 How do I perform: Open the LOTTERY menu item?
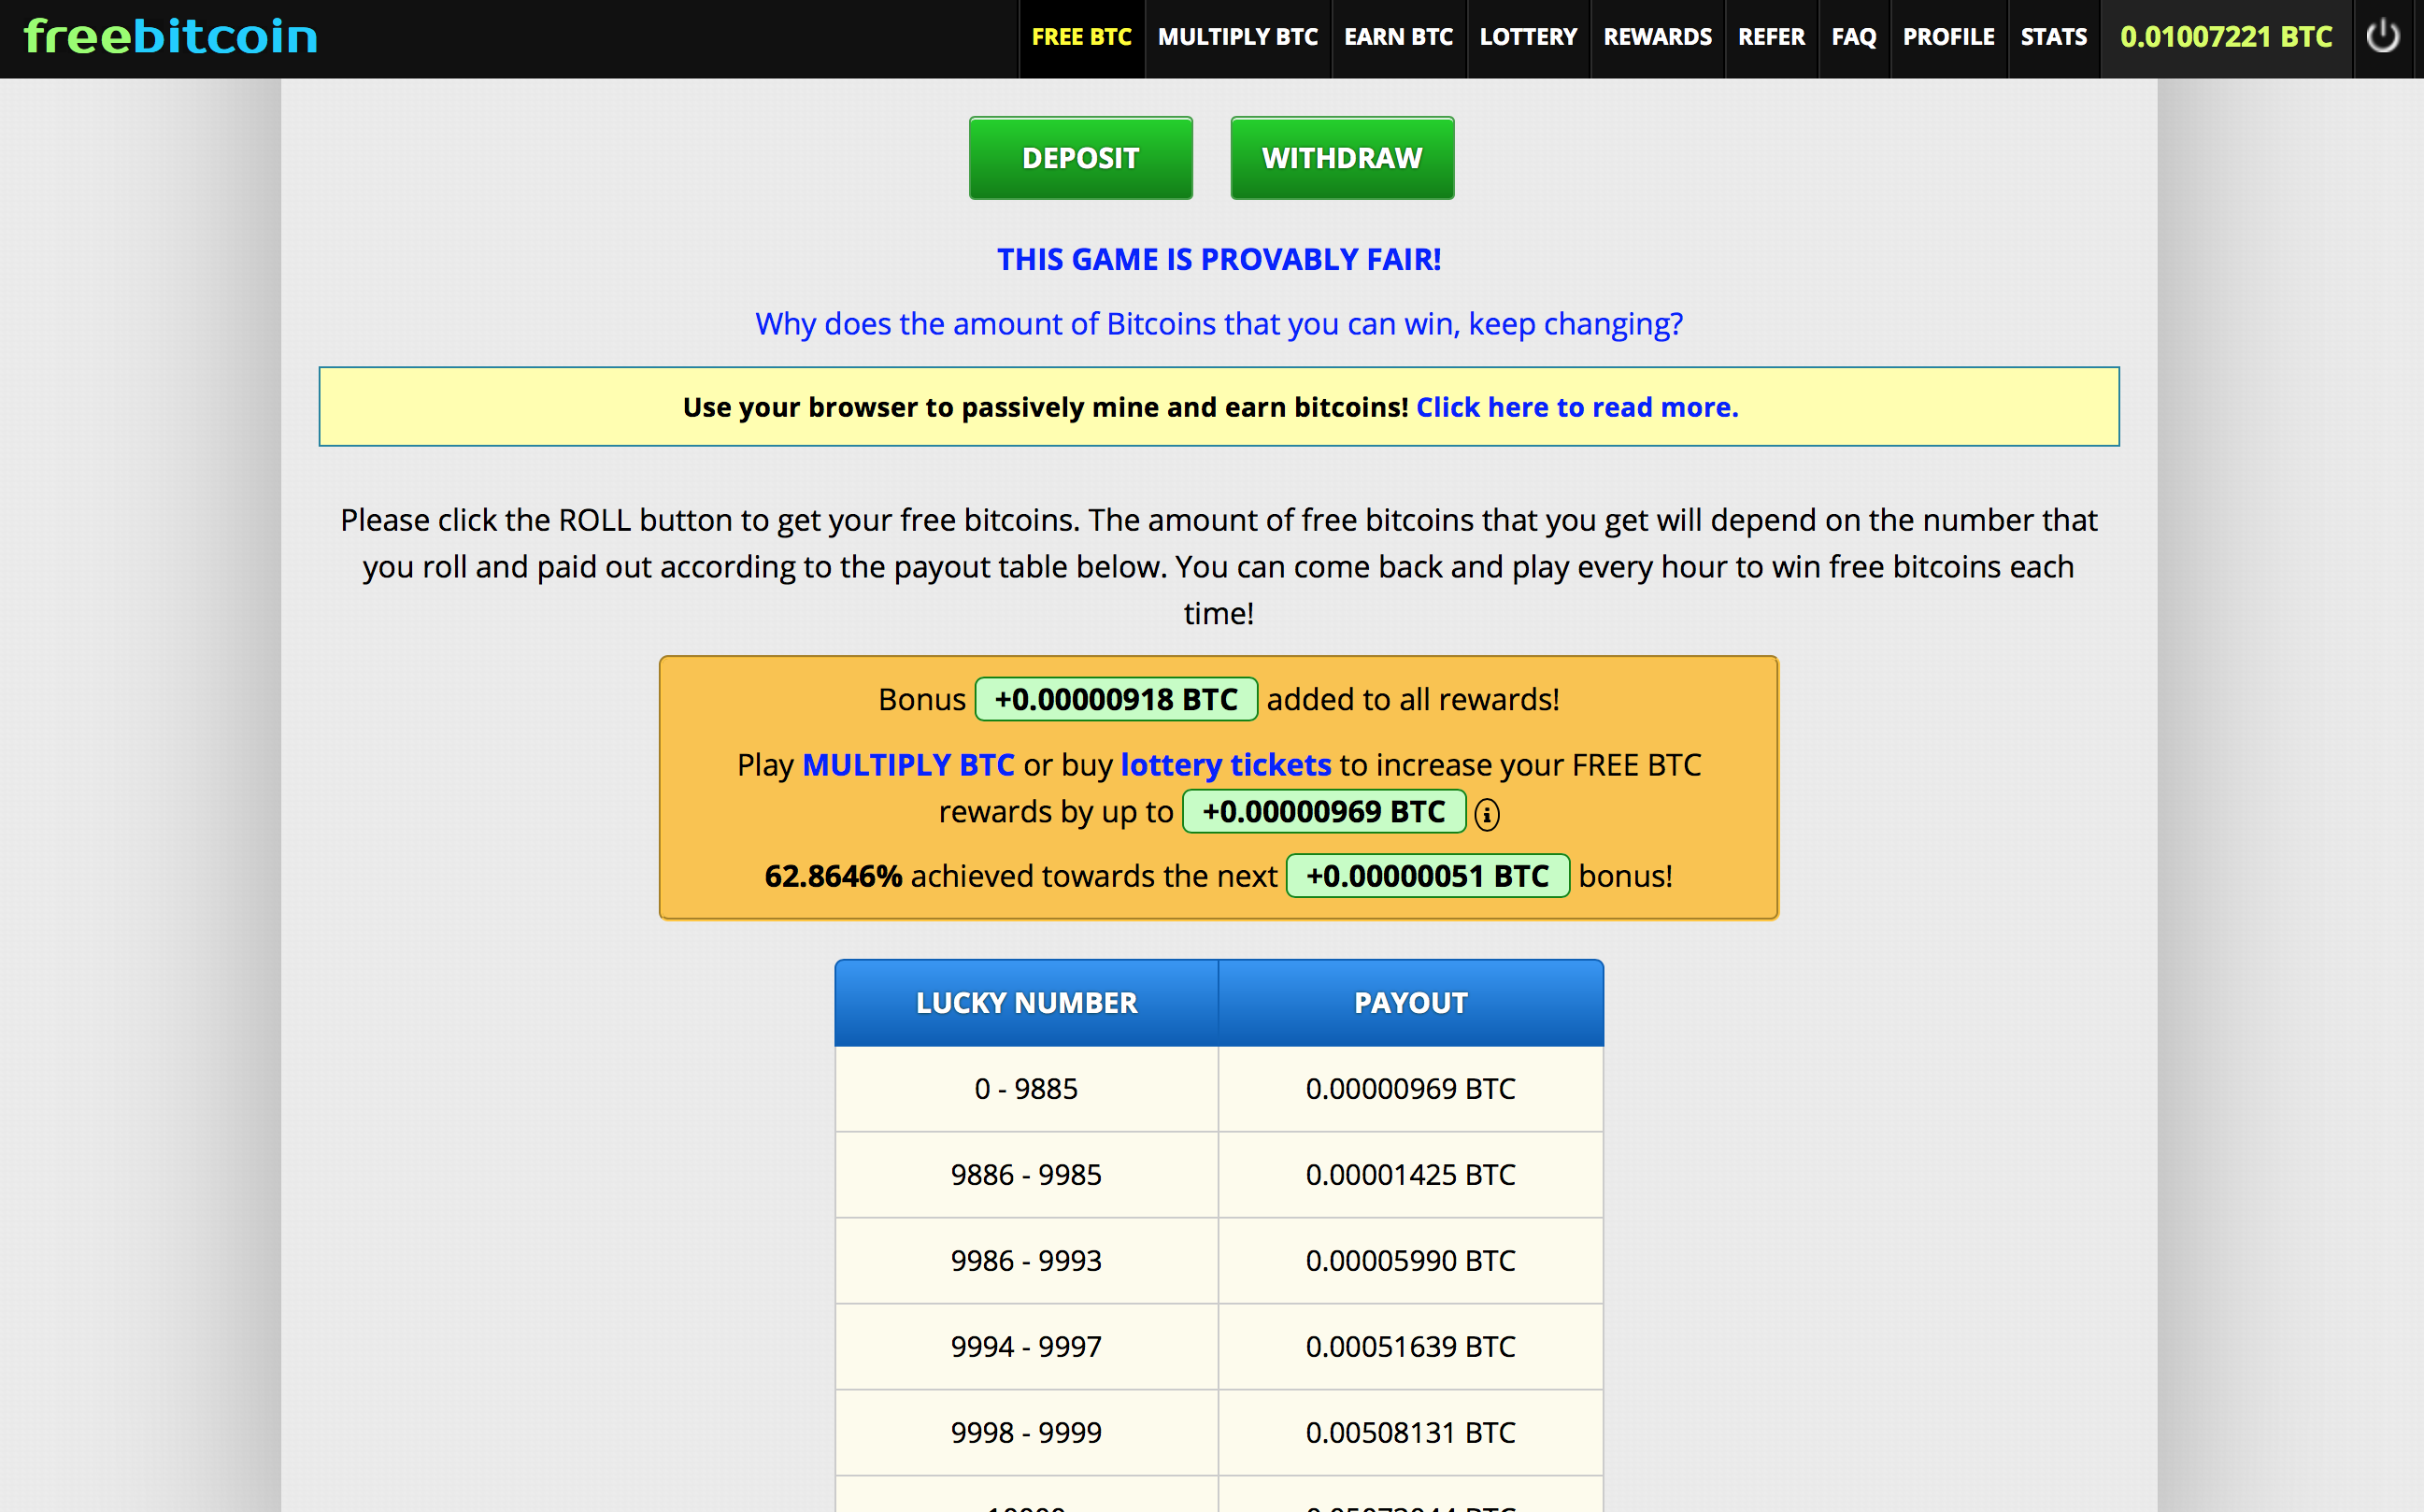click(1527, 37)
